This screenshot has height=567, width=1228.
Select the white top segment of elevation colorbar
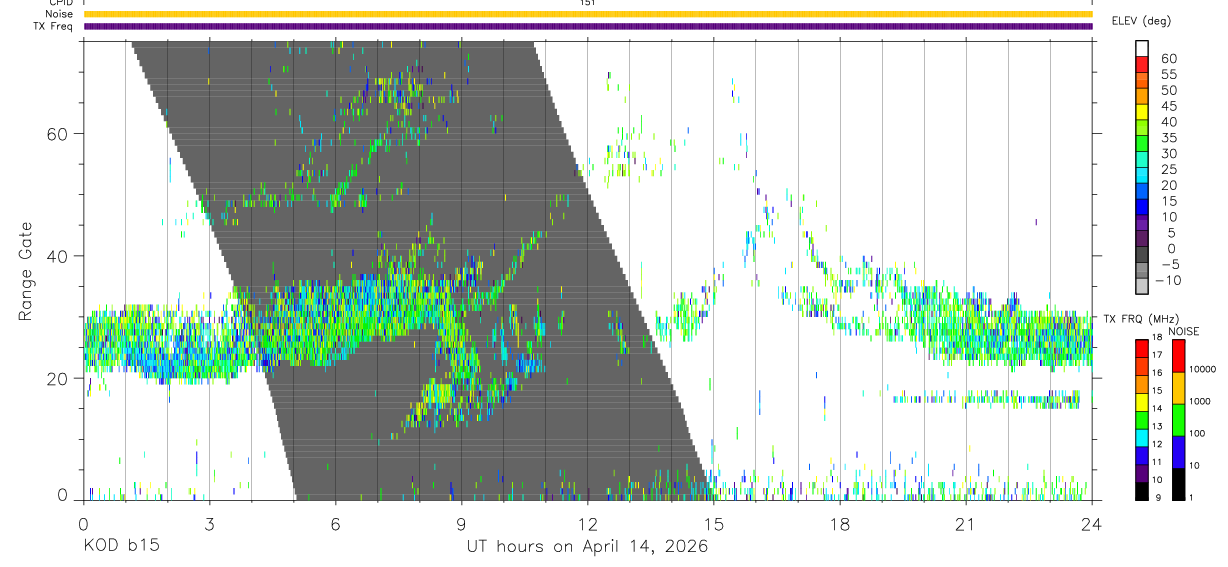tap(1142, 49)
